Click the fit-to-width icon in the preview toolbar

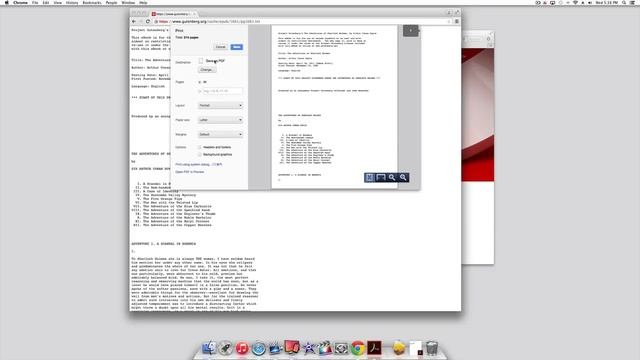pos(381,178)
